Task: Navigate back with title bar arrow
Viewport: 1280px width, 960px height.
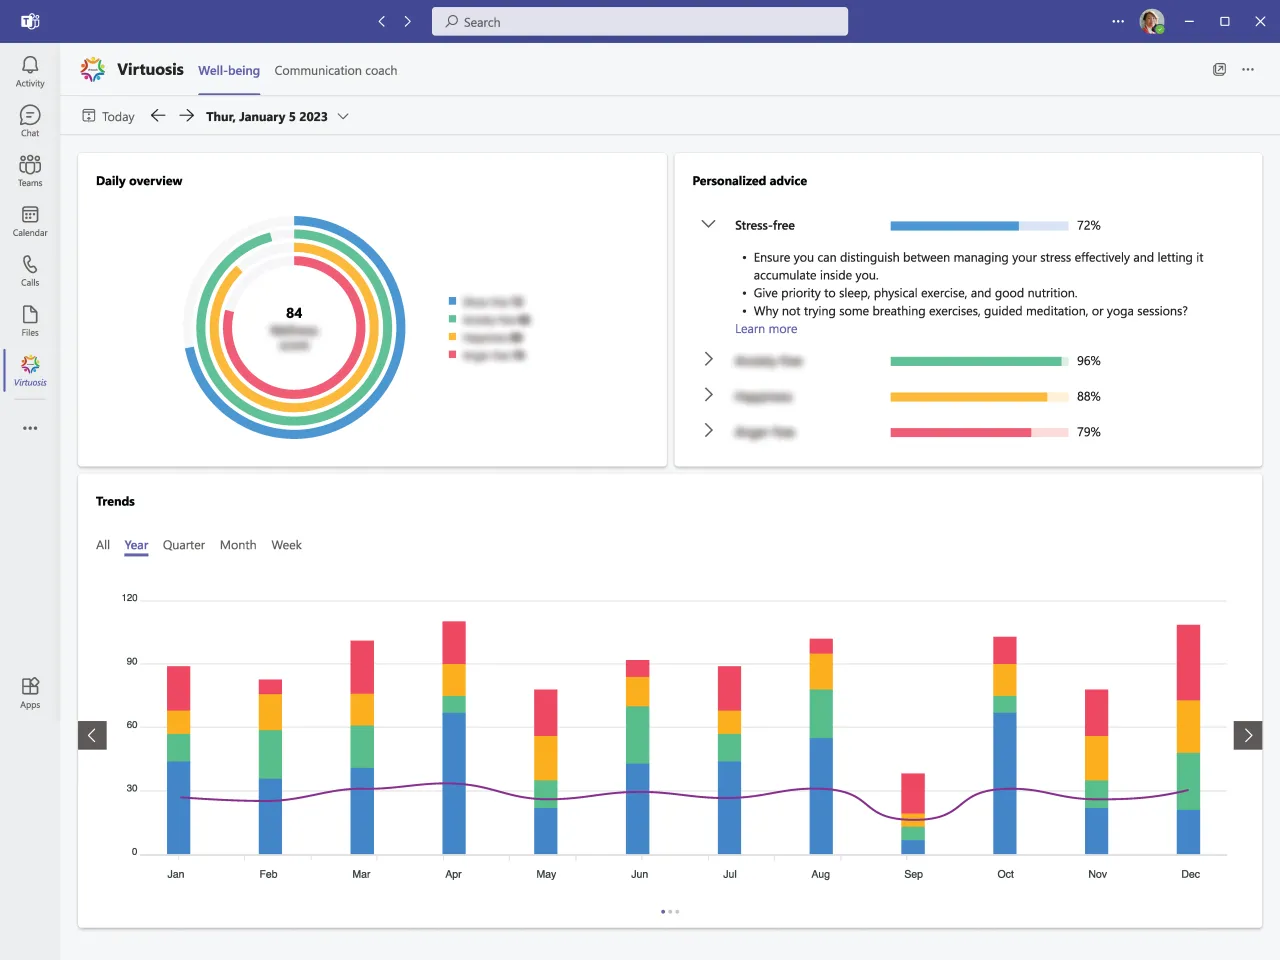Action: (x=382, y=21)
